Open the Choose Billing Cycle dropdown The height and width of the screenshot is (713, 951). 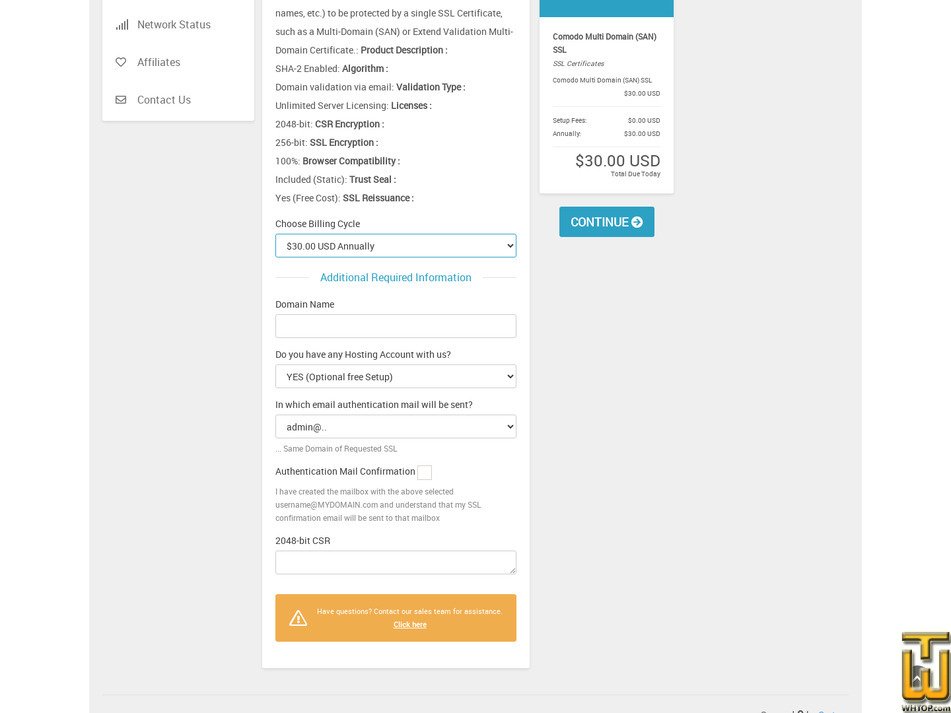click(395, 245)
